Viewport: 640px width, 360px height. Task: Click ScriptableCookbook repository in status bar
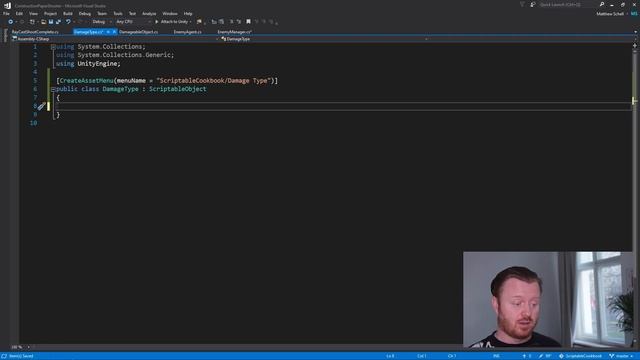580,356
